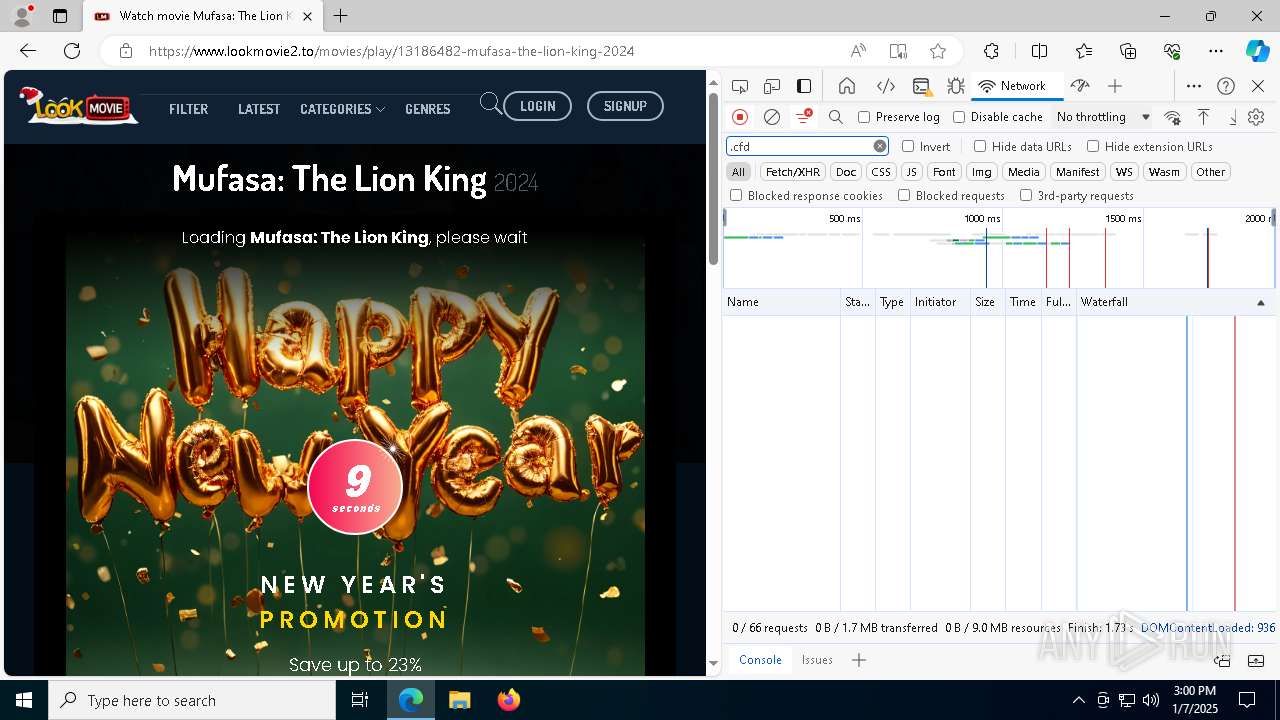Toggle the network filter bar icon
The width and height of the screenshot is (1280, 720).
[x=803, y=117]
